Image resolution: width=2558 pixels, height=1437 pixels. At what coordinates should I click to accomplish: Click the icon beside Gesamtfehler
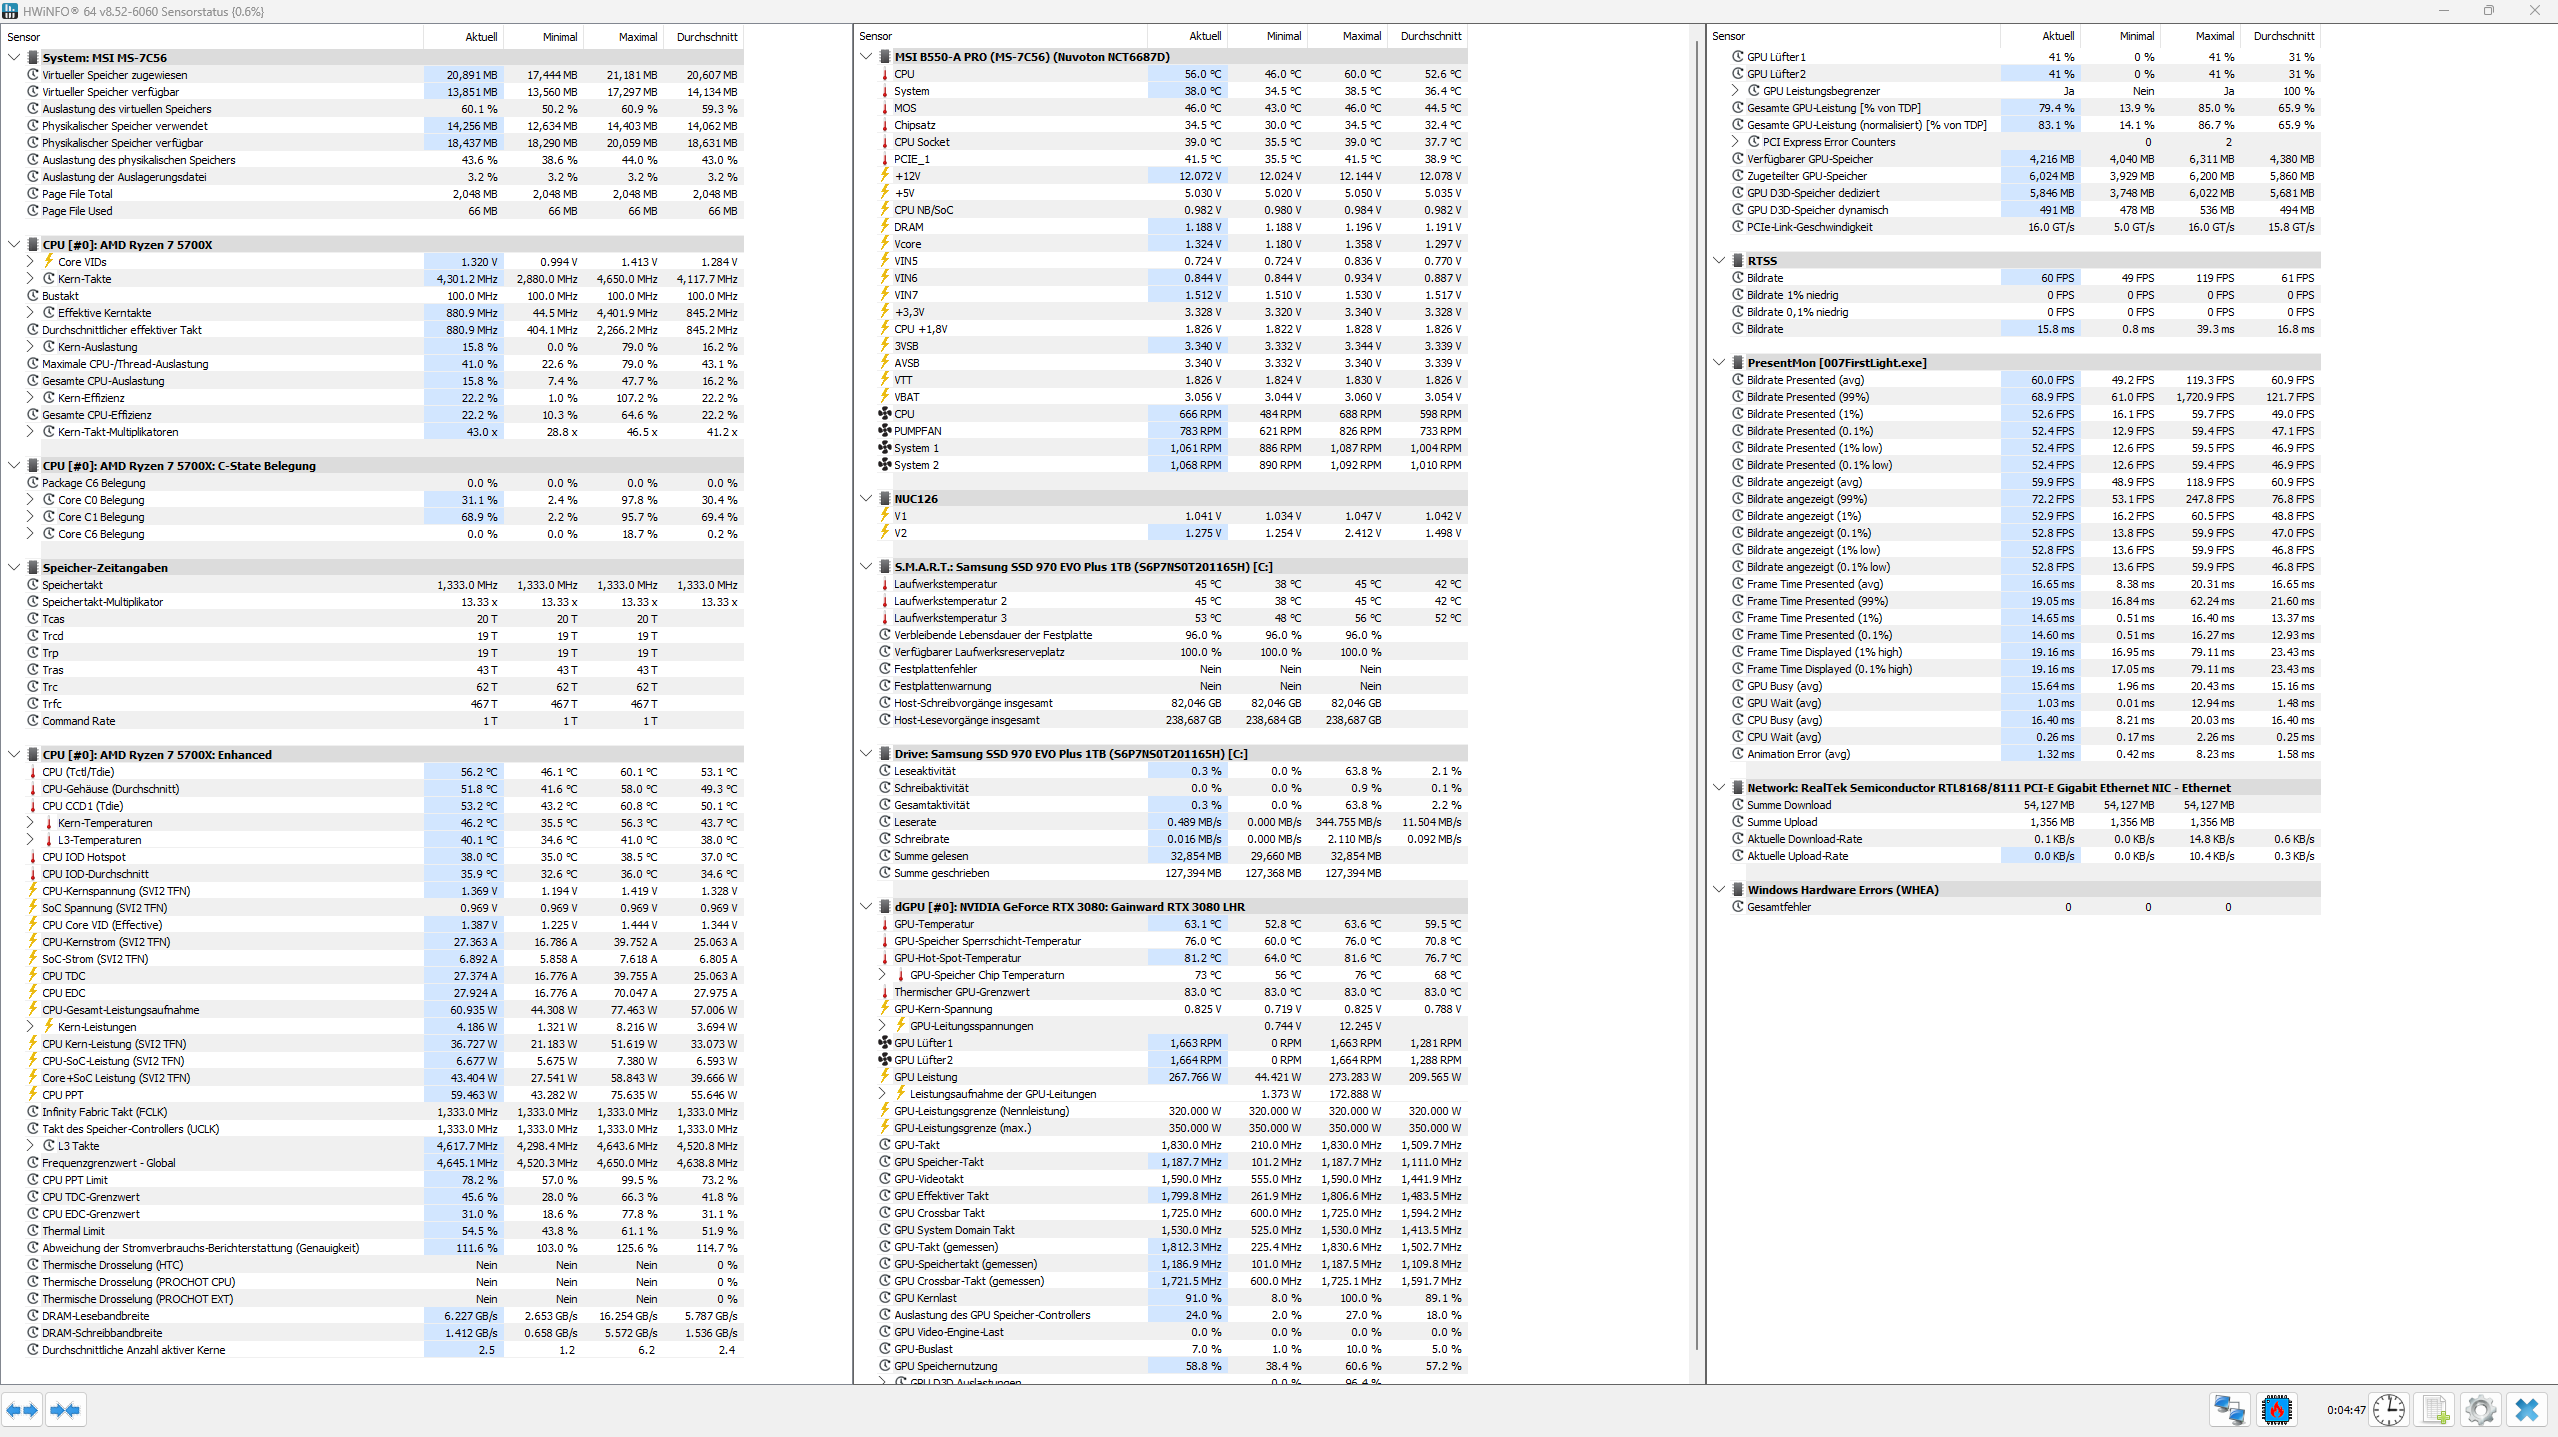1738,907
